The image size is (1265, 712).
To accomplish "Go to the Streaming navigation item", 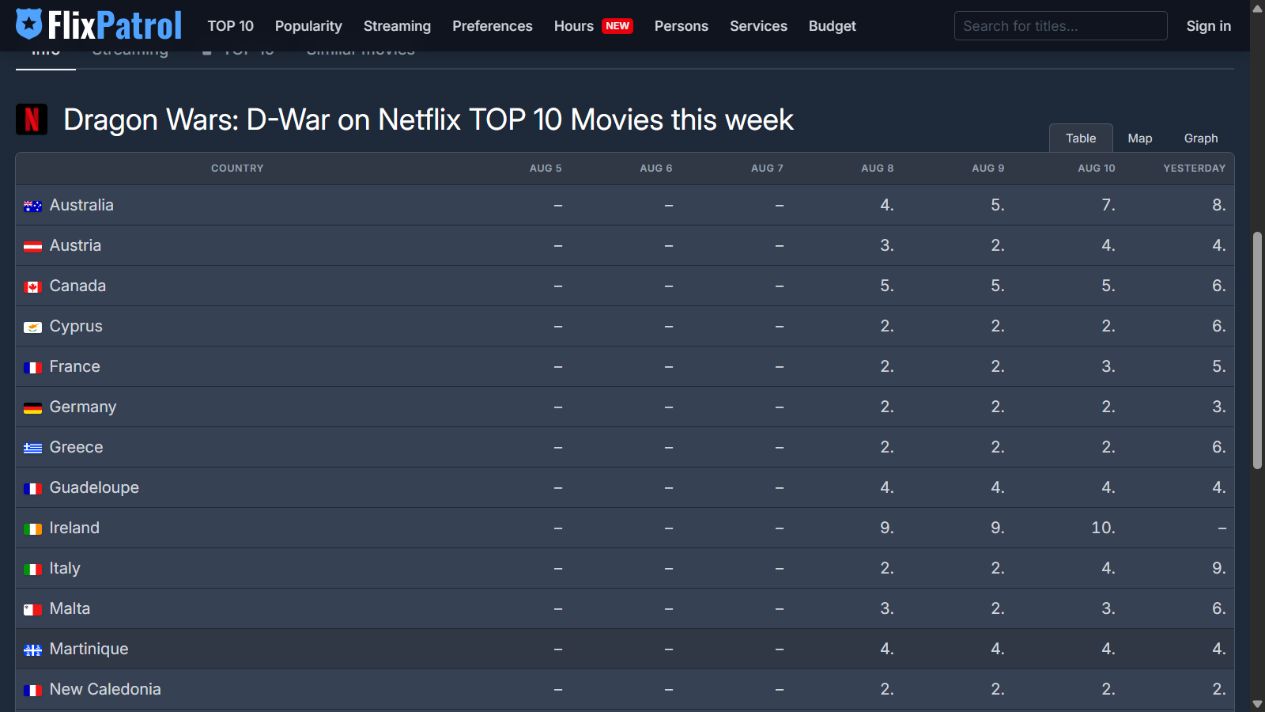I will 397,26.
